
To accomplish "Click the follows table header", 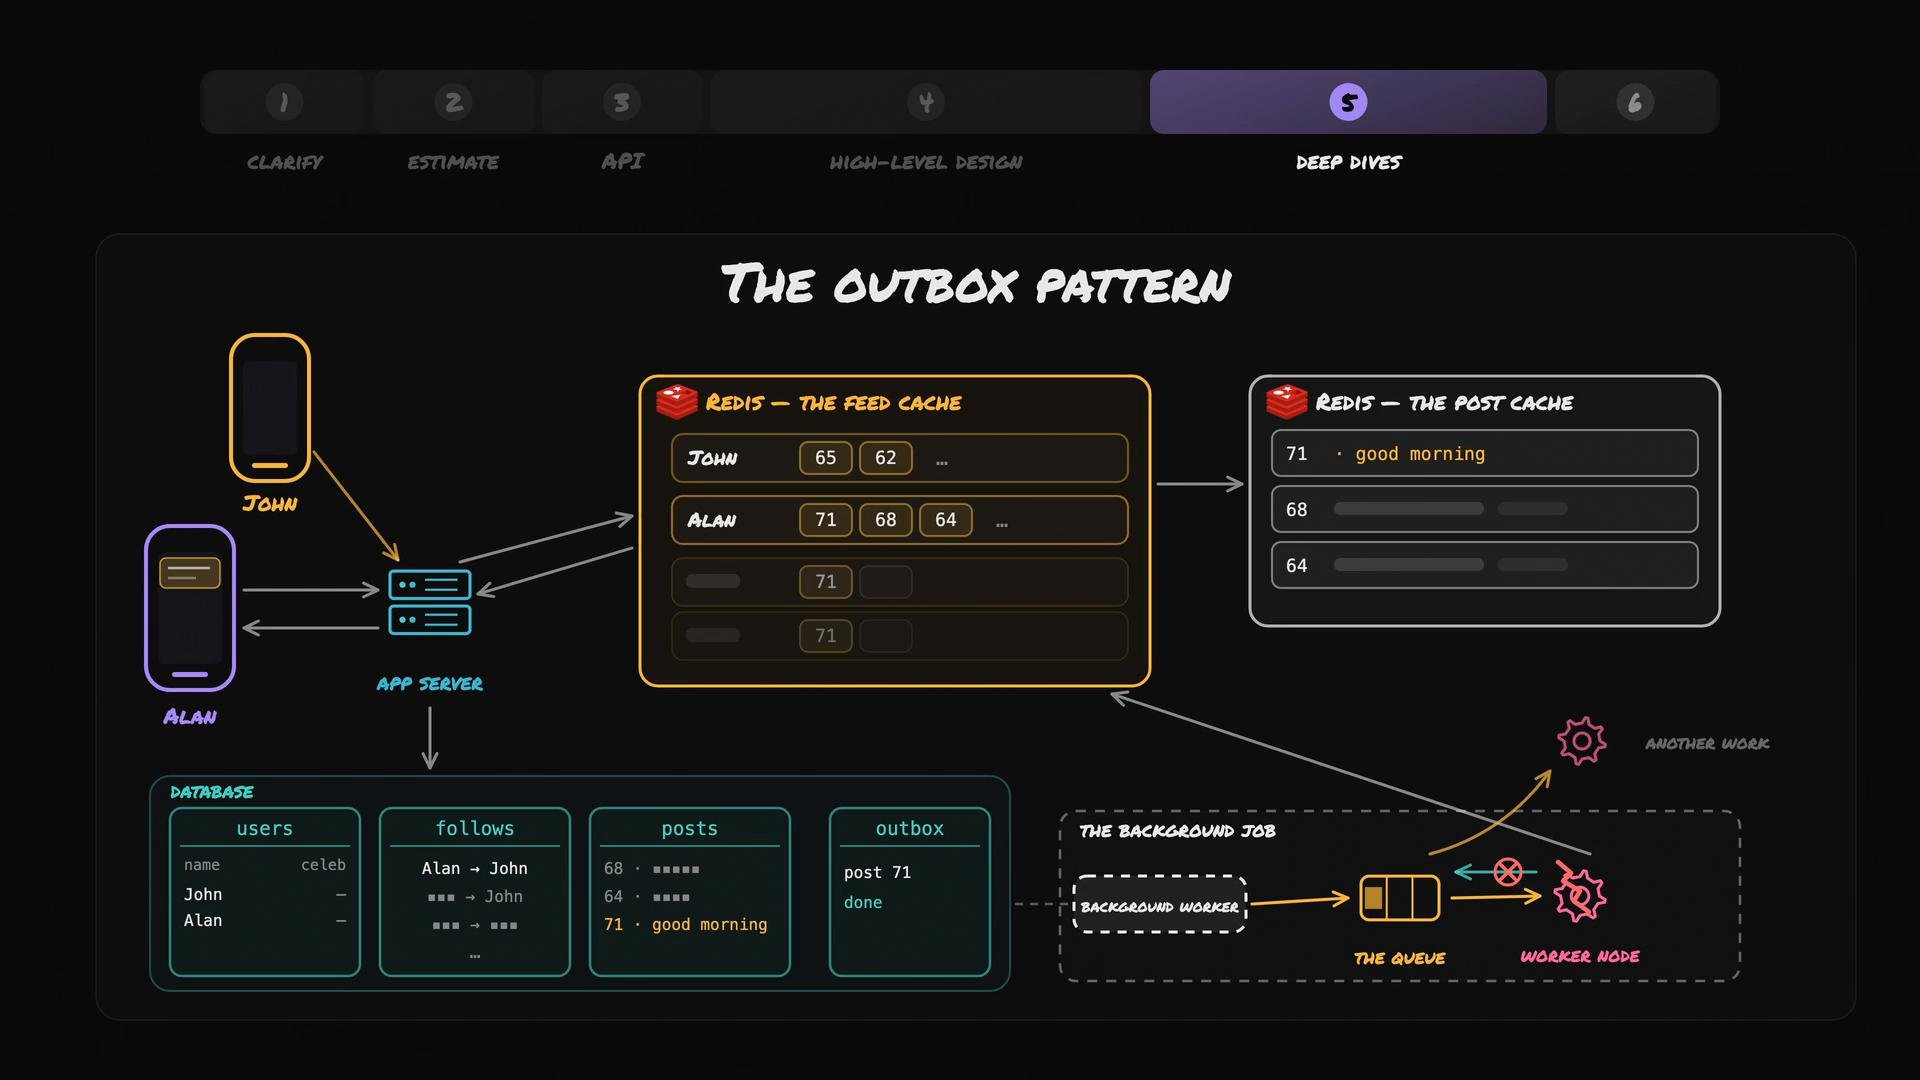I will pos(475,829).
